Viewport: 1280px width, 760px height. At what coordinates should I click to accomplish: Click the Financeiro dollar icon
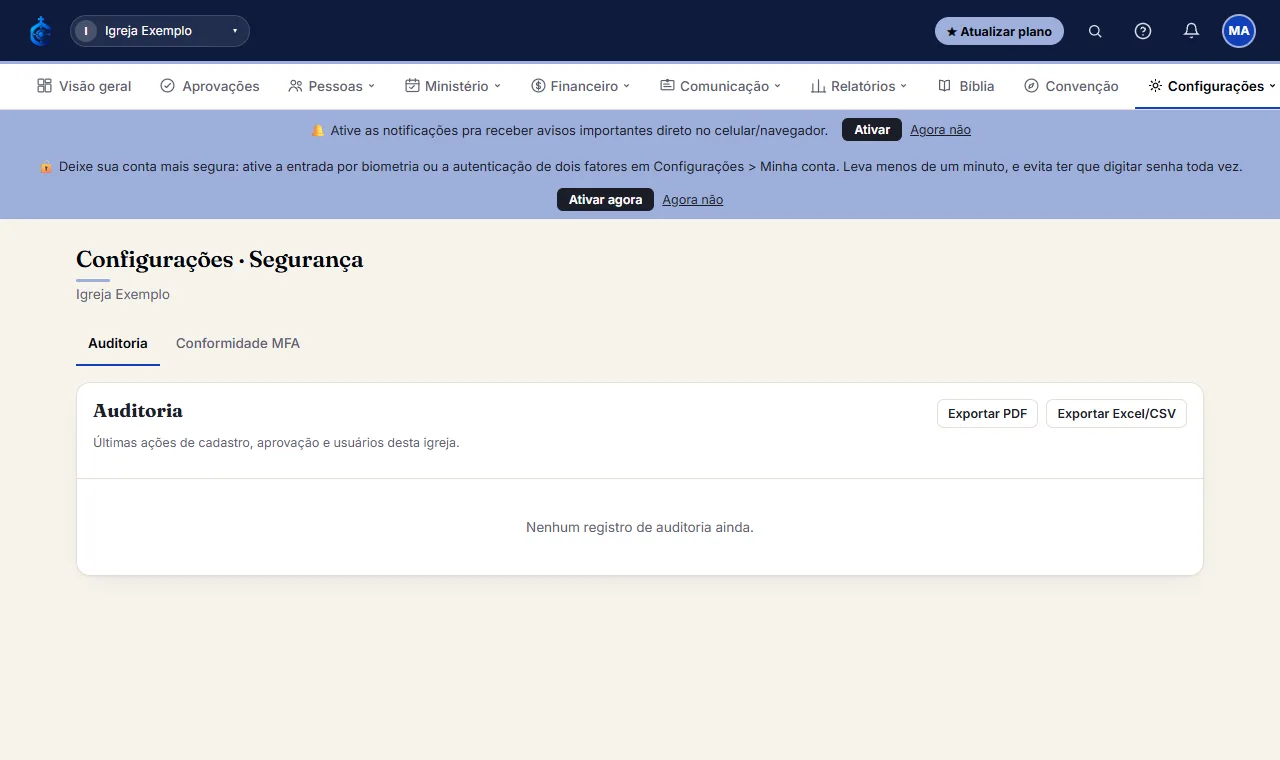[538, 86]
